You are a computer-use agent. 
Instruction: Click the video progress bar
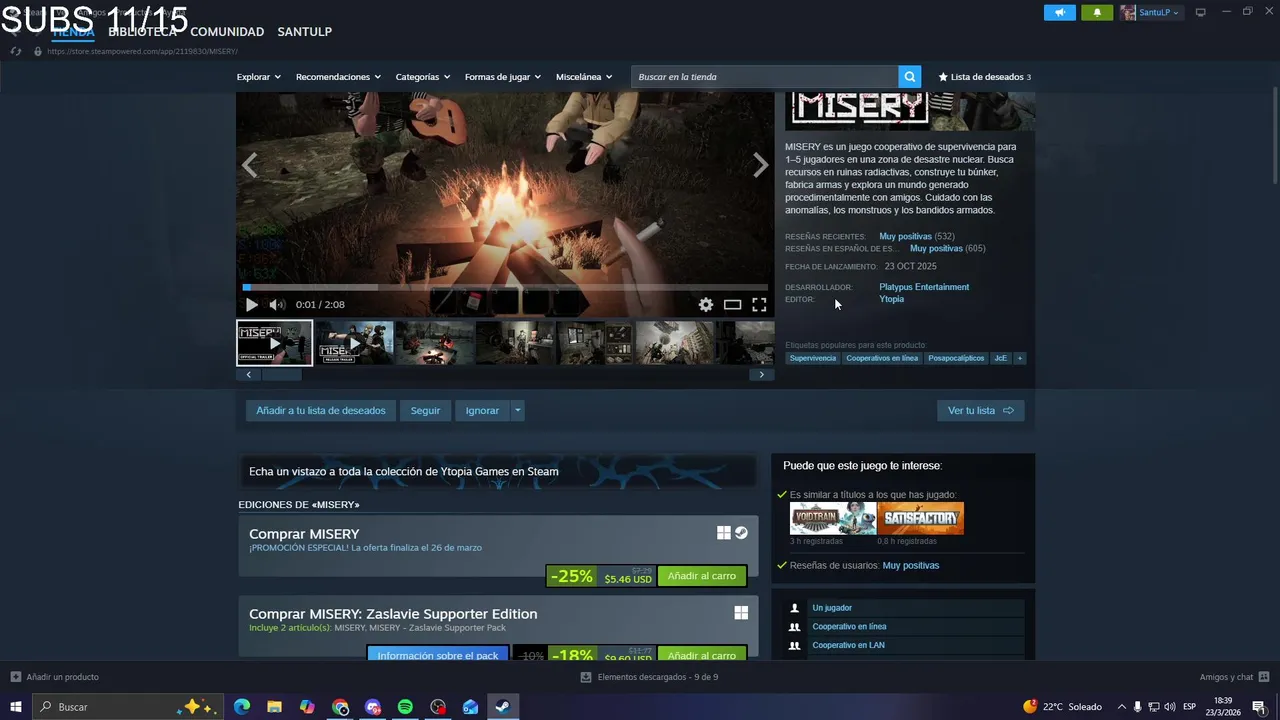point(505,288)
